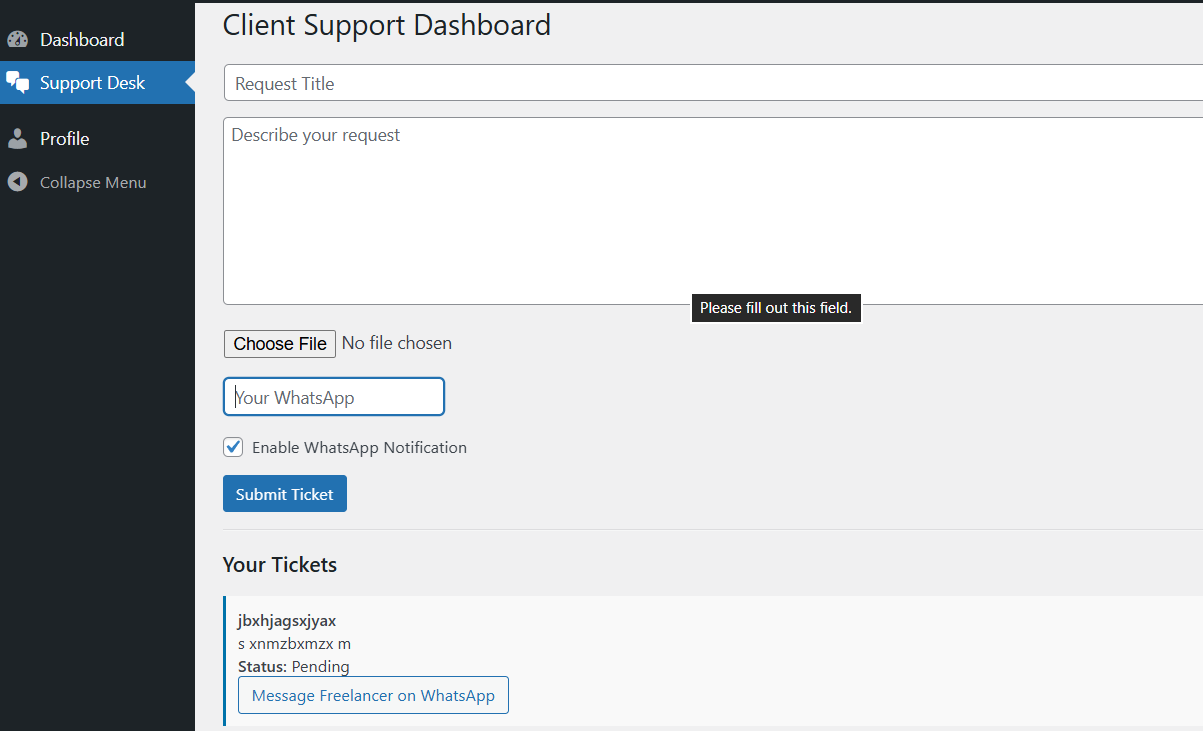The height and width of the screenshot is (731, 1203).
Task: Click the Support Desk chat bubbles icon
Action: click(17, 82)
